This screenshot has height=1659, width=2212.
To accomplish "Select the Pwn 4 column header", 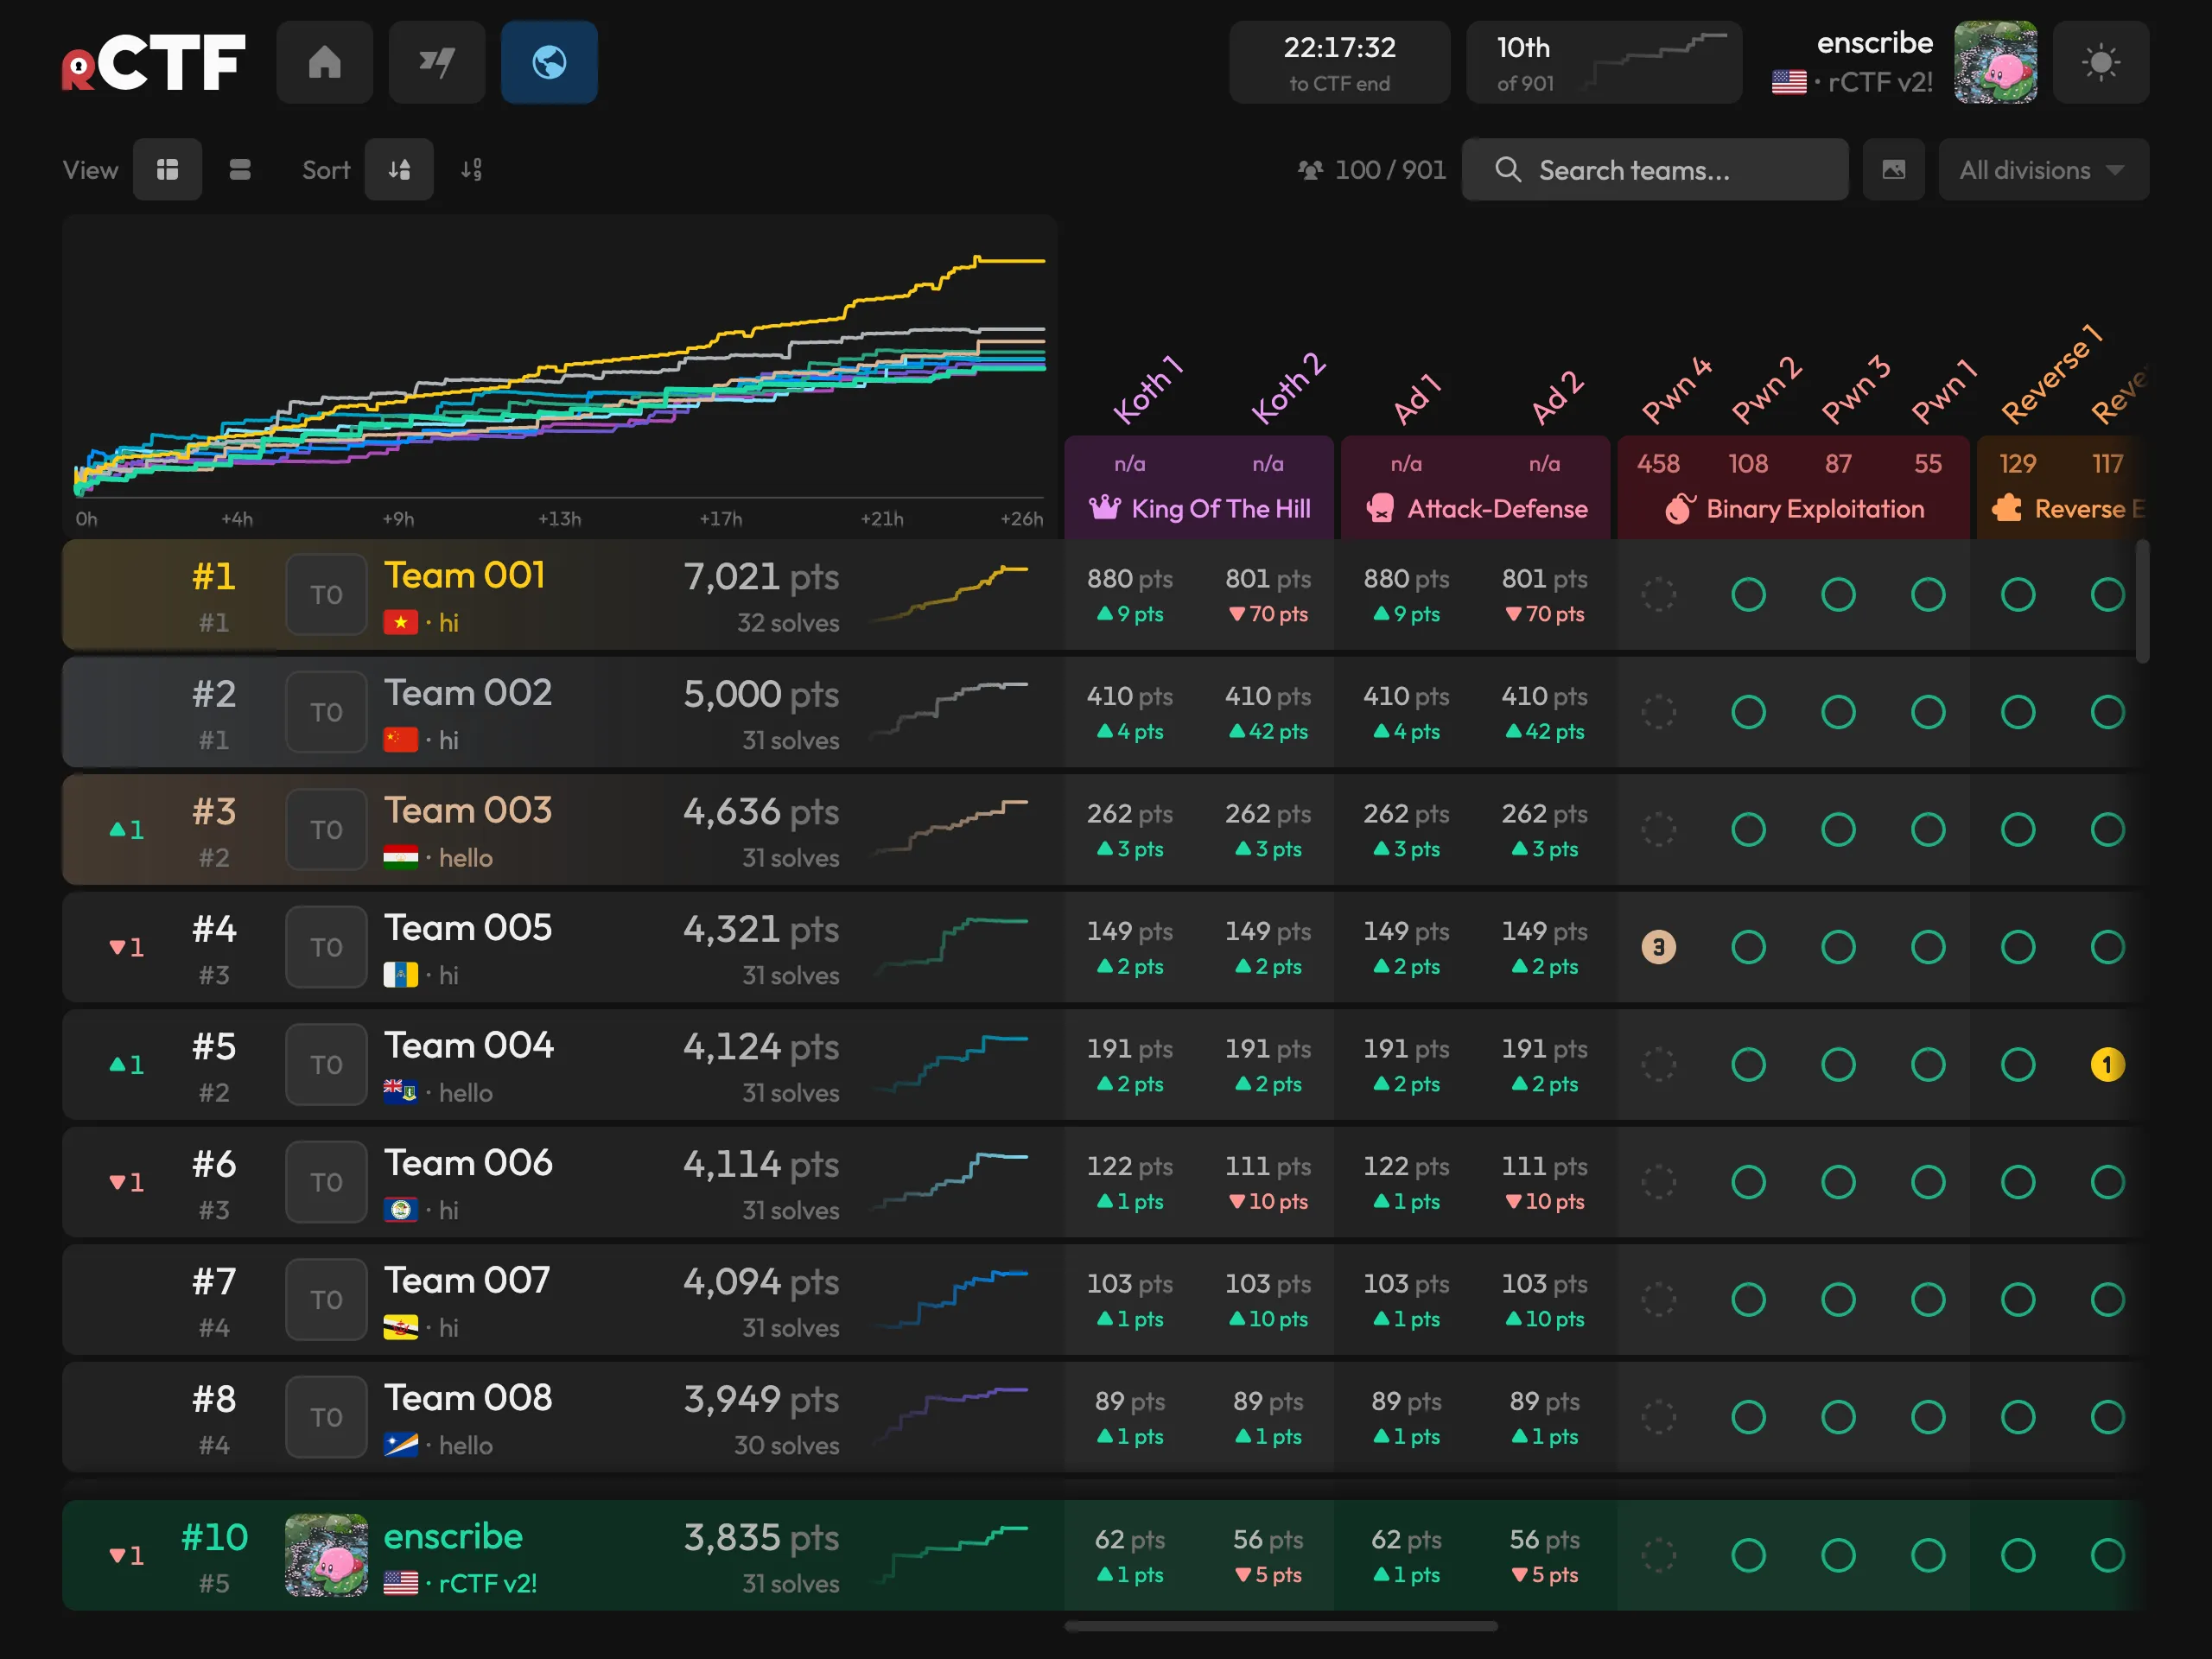I will tap(1676, 389).
